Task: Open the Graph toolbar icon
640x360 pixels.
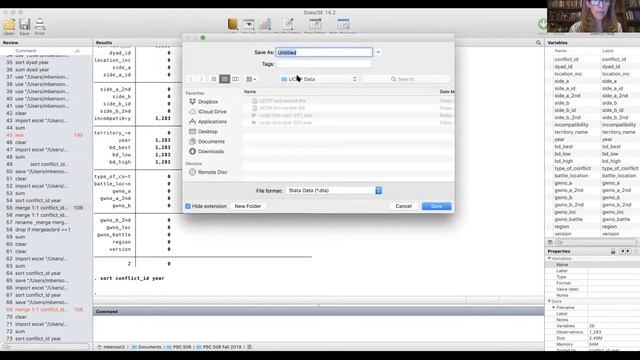Action: (264, 24)
